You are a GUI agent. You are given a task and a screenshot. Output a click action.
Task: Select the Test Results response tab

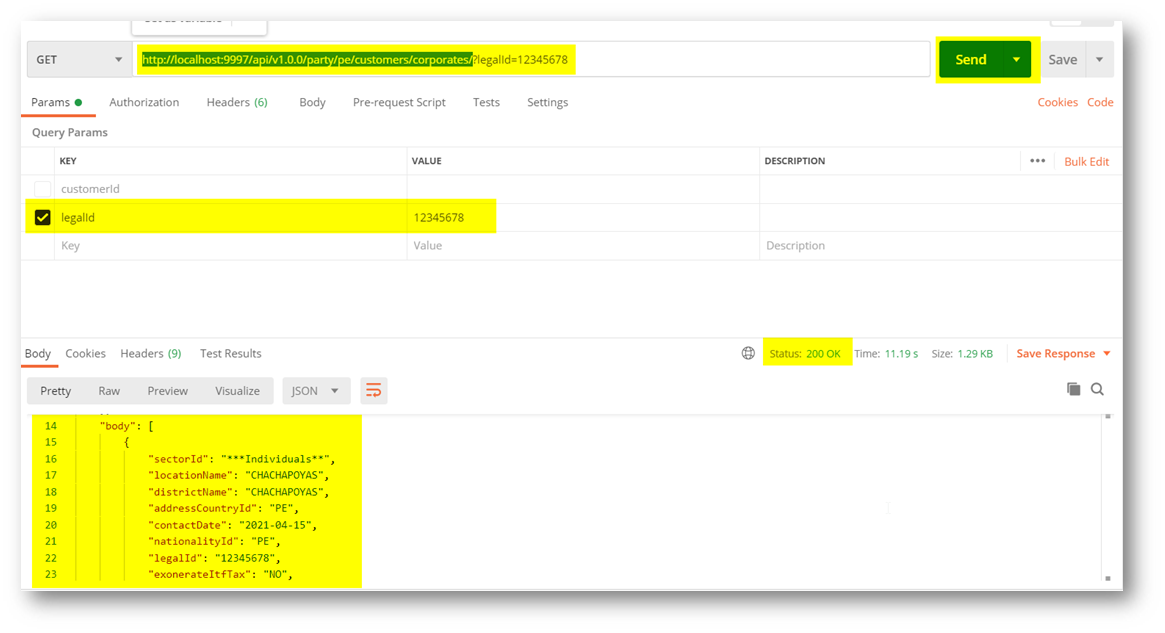tap(230, 353)
